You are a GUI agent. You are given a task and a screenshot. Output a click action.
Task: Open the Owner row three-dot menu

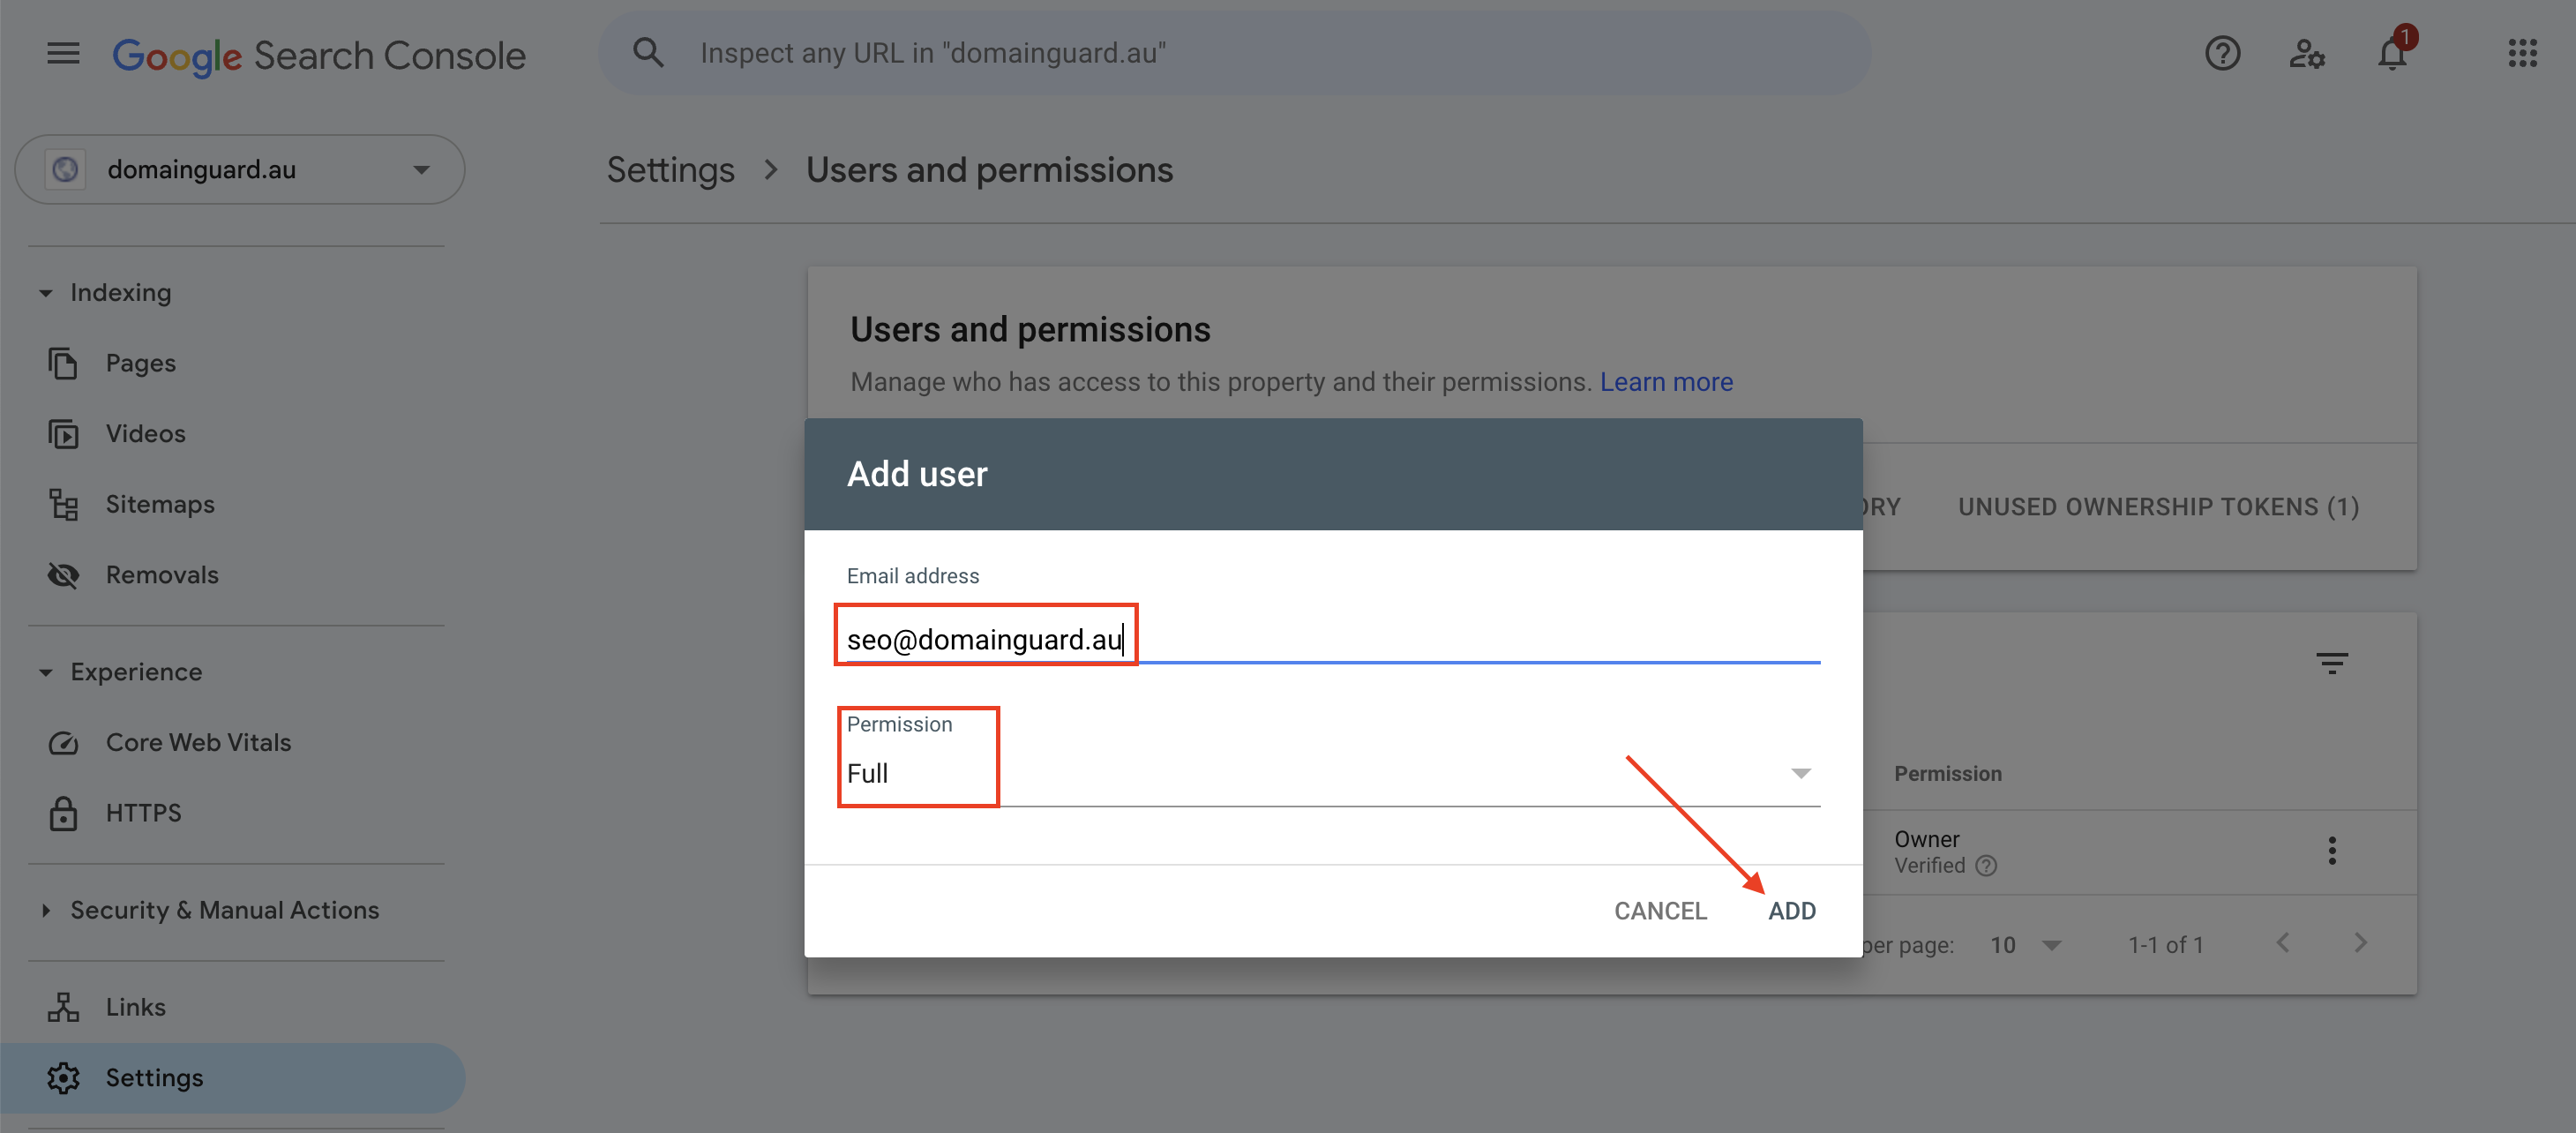2332,851
